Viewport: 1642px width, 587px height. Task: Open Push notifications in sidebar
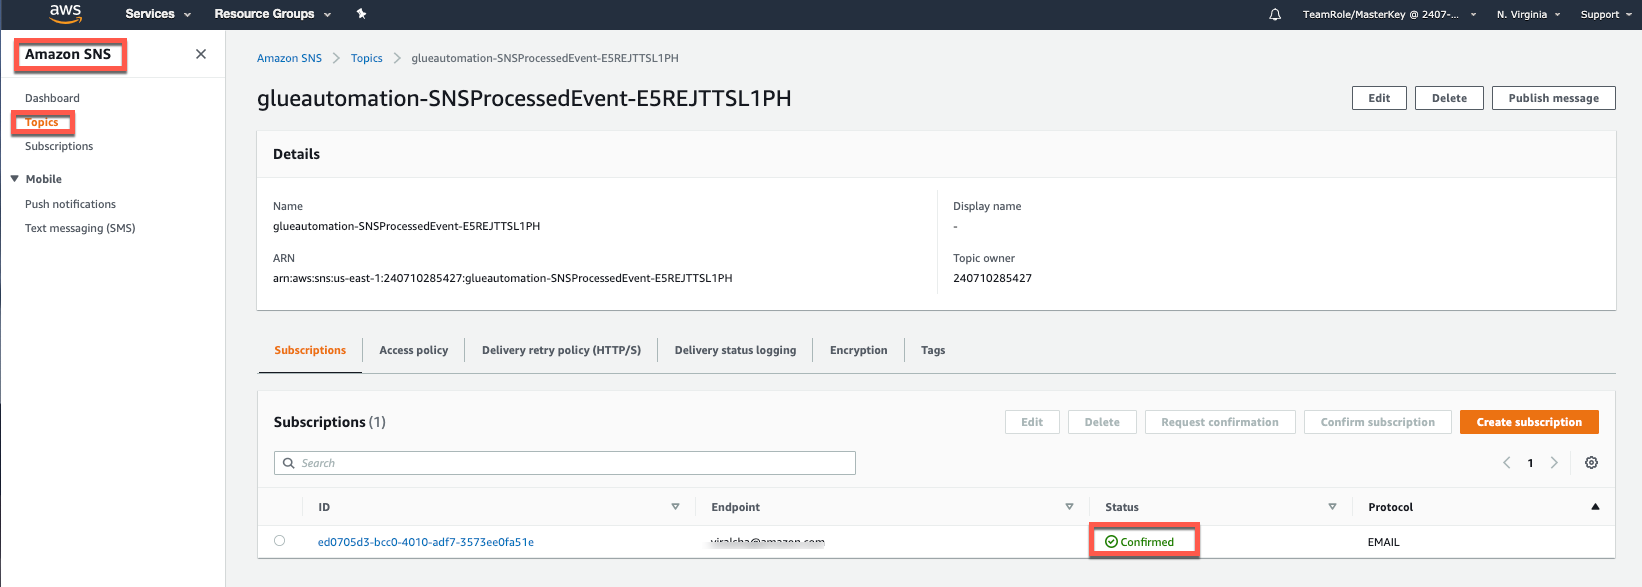point(70,204)
